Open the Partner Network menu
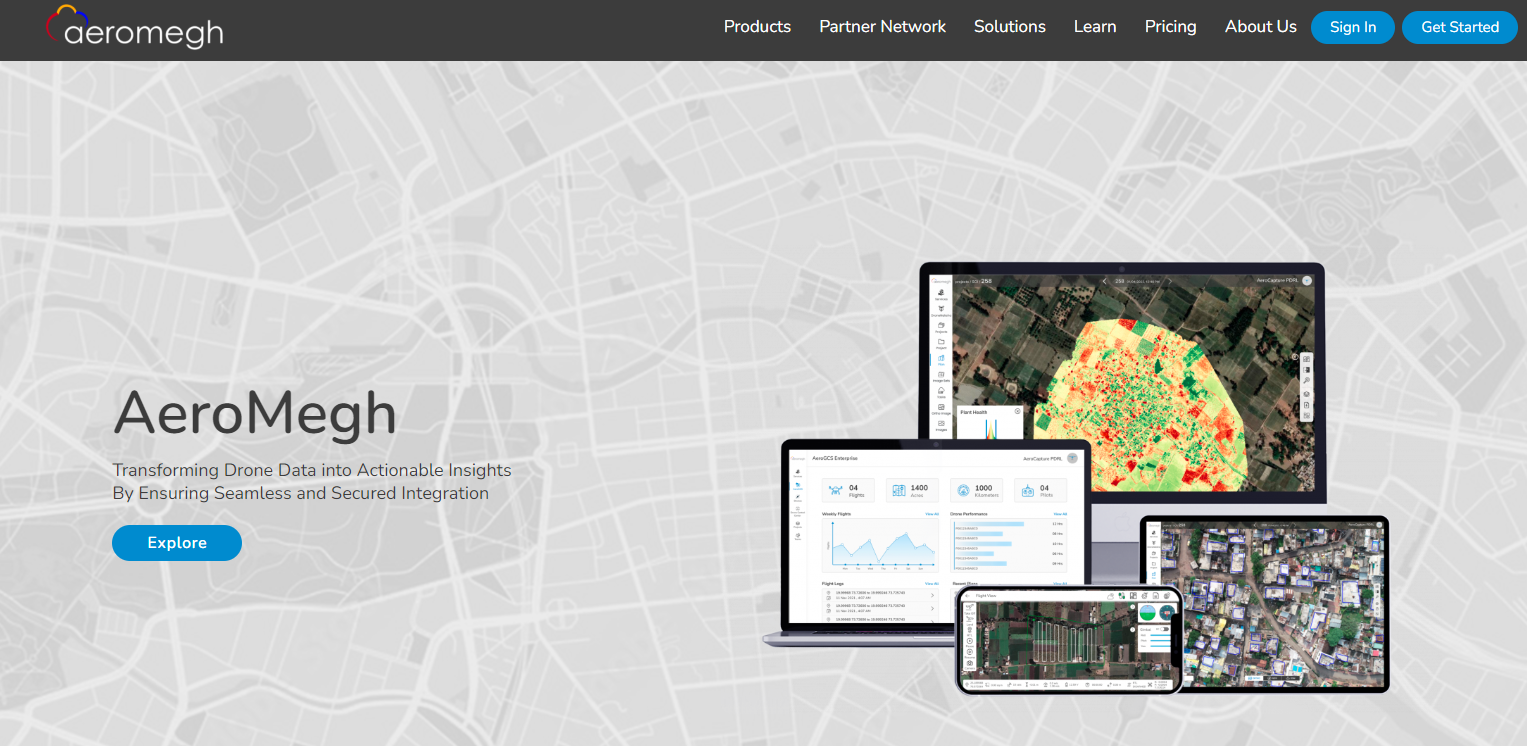1527x746 pixels. point(882,27)
